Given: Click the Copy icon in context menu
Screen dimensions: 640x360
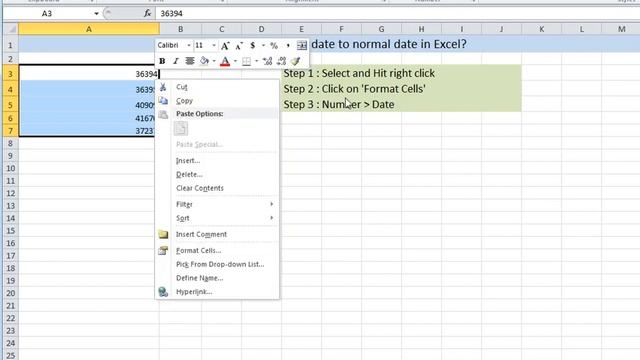Looking at the screenshot, I should 163,100.
